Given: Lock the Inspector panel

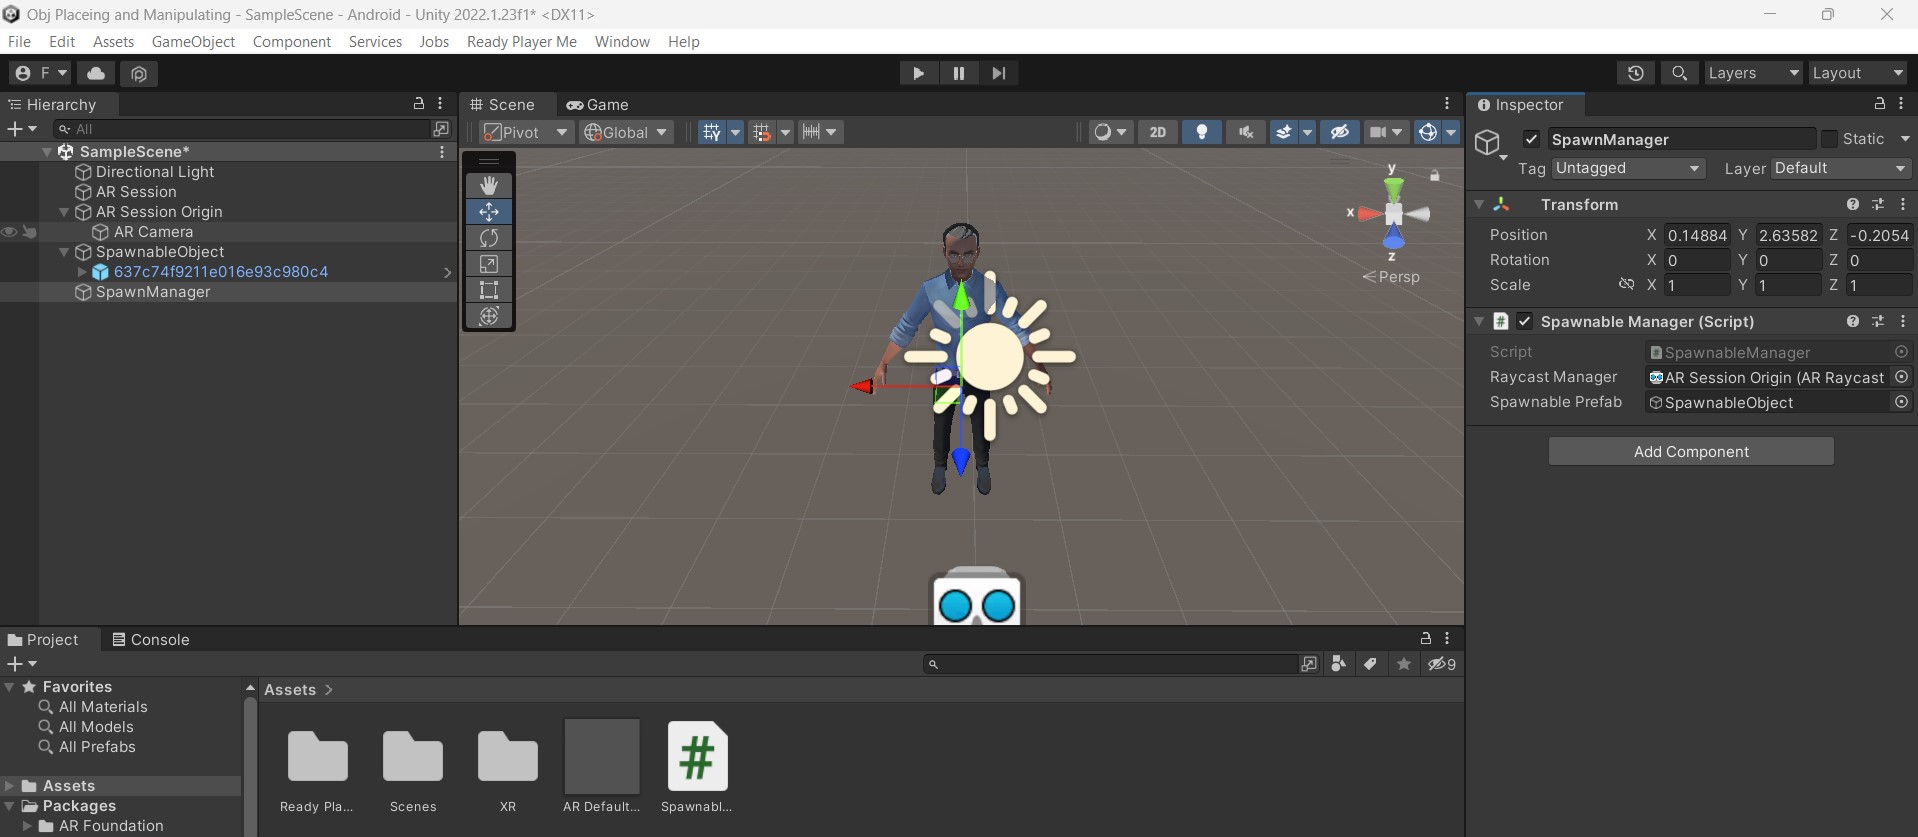Looking at the screenshot, I should coord(1879,104).
